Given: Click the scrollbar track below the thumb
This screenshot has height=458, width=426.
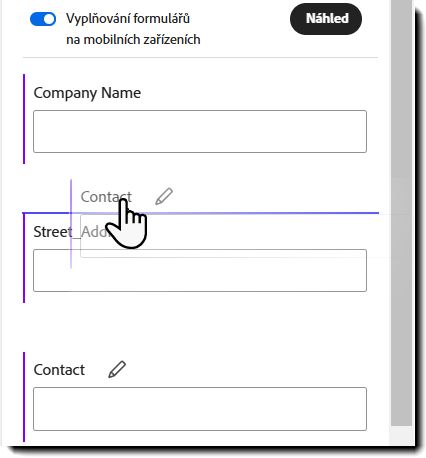Looking at the screenshot, I should click(401, 435).
